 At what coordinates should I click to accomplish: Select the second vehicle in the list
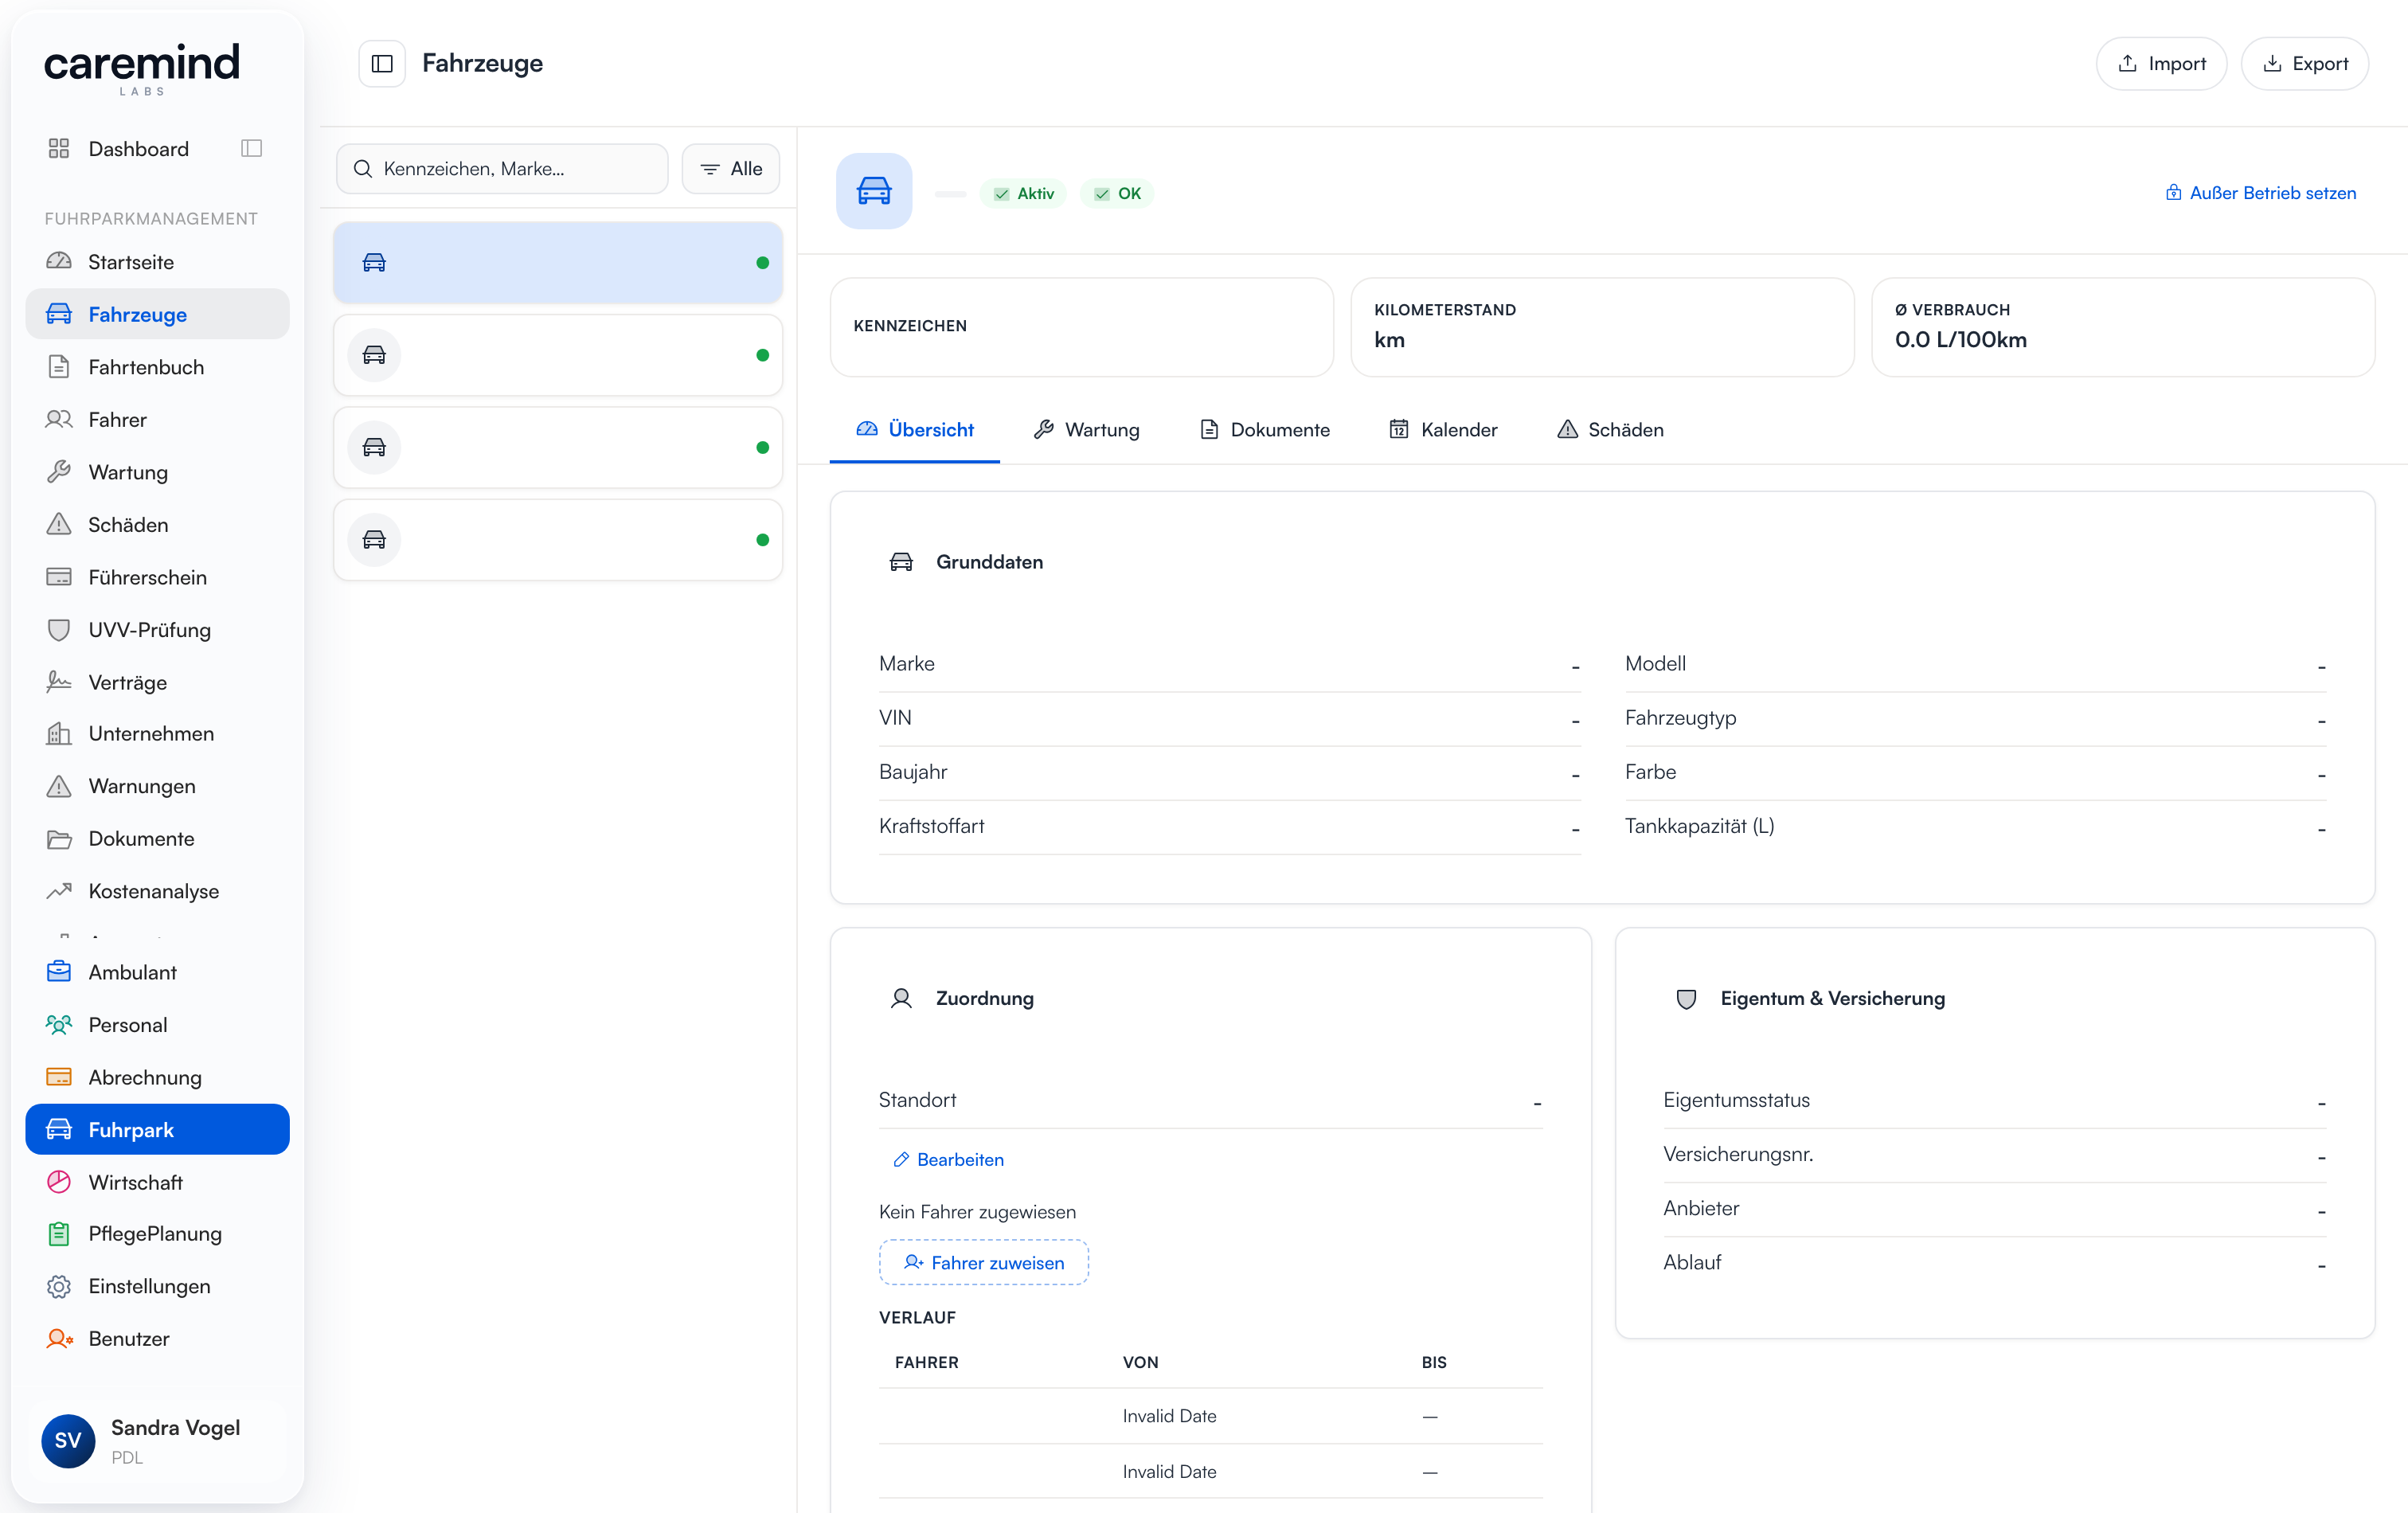tap(558, 355)
